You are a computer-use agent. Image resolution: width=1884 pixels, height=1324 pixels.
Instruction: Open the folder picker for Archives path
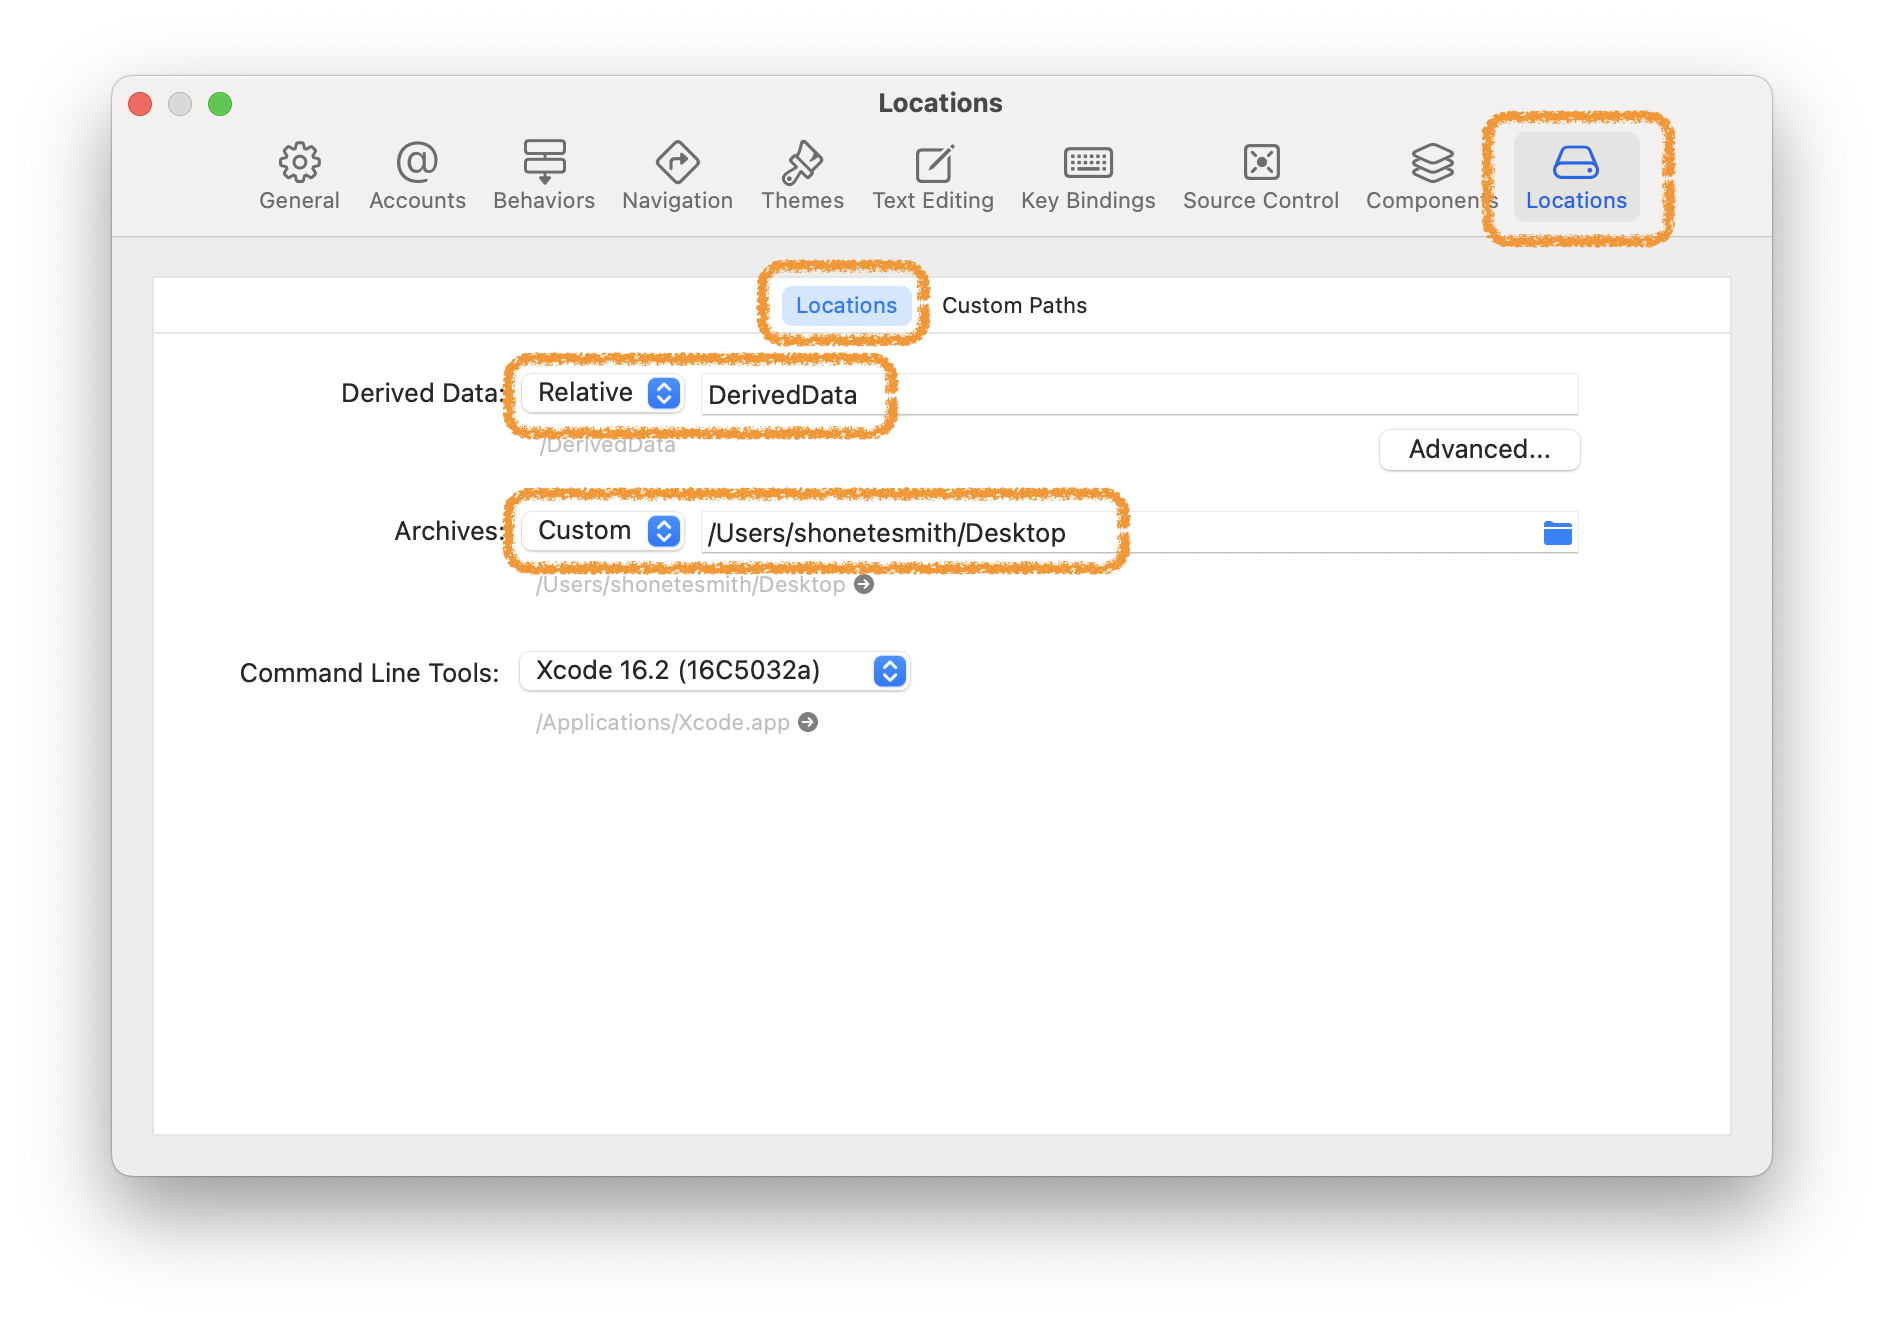(1557, 533)
